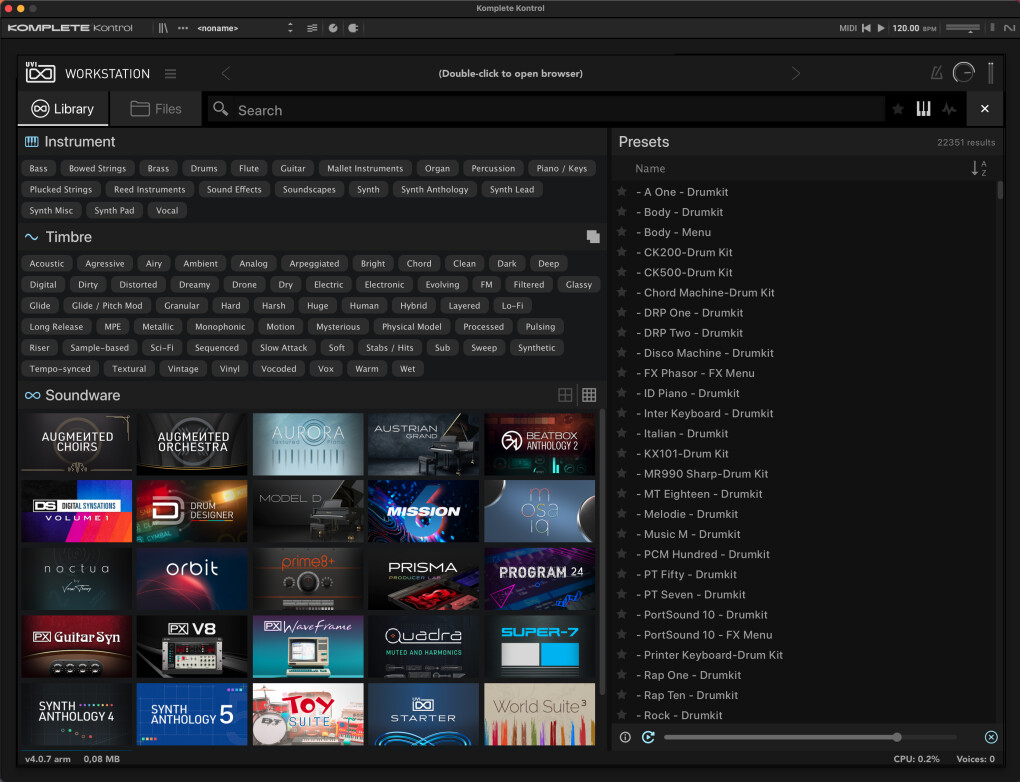Open the World Suite 3 tile

point(539,714)
